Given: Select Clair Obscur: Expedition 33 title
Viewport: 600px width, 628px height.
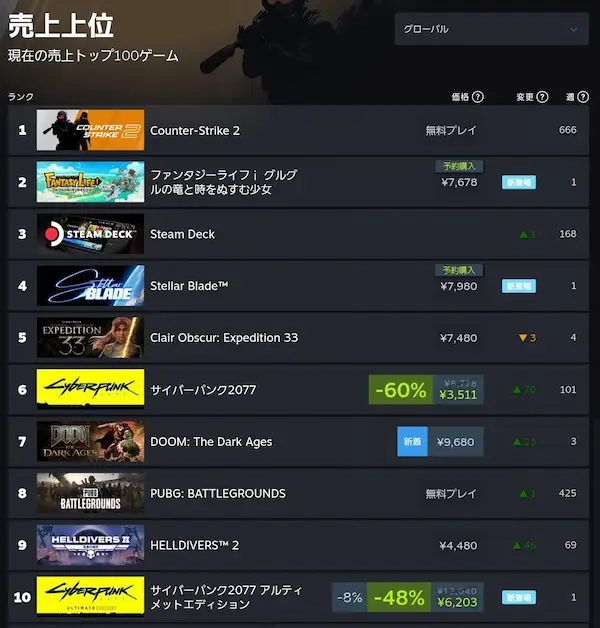Looking at the screenshot, I should click(x=224, y=338).
